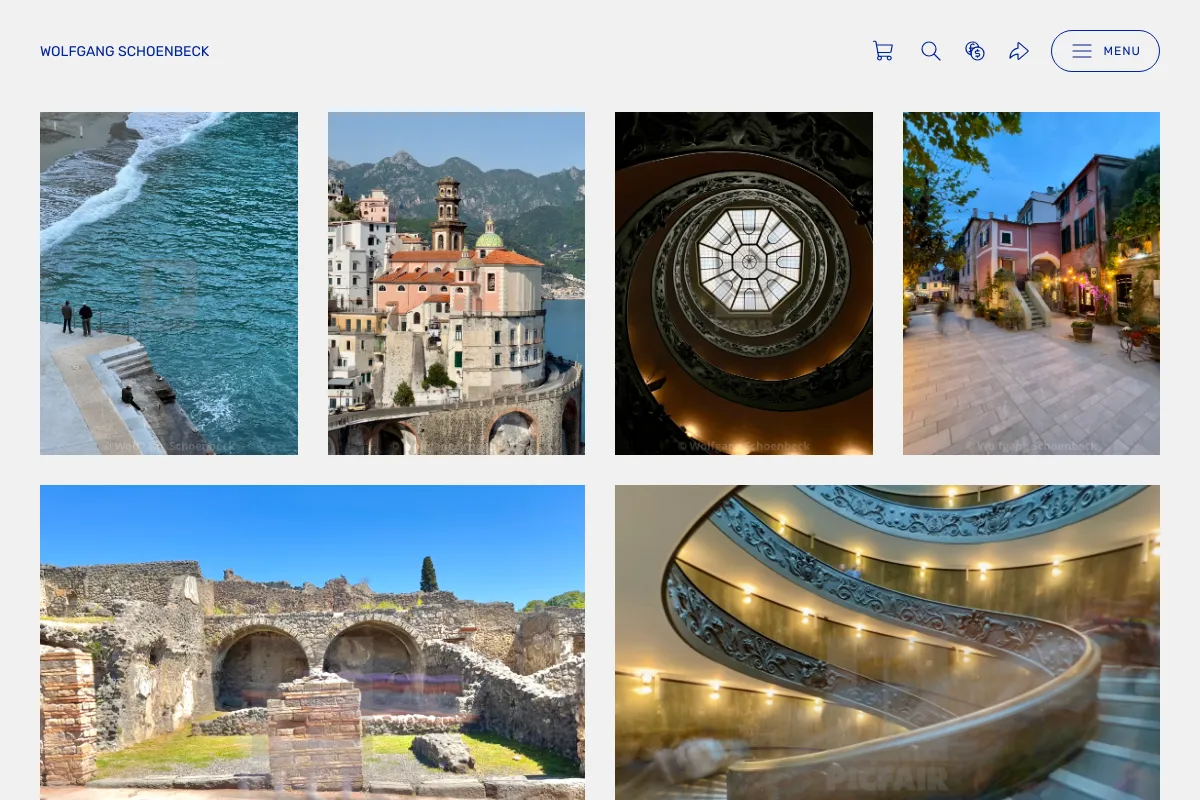Open the lit spiral staircase photo
1200x800 pixels.
(887, 642)
